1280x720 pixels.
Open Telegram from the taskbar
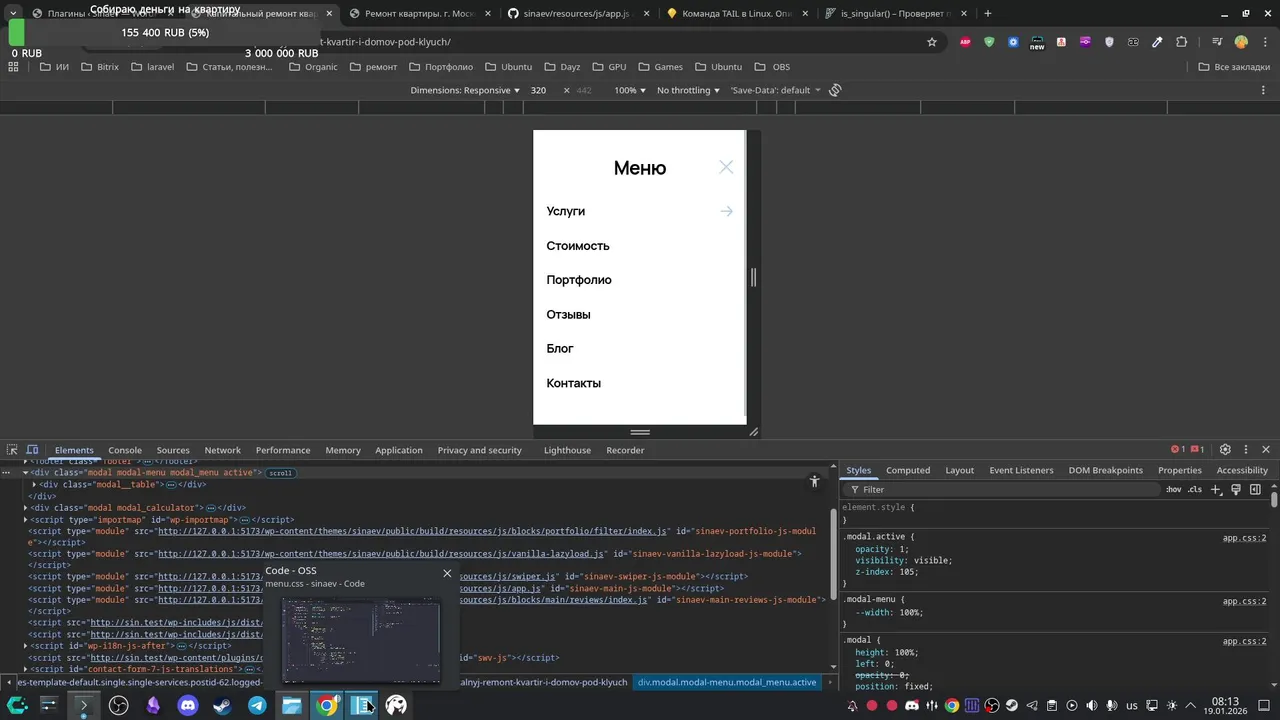[257, 705]
